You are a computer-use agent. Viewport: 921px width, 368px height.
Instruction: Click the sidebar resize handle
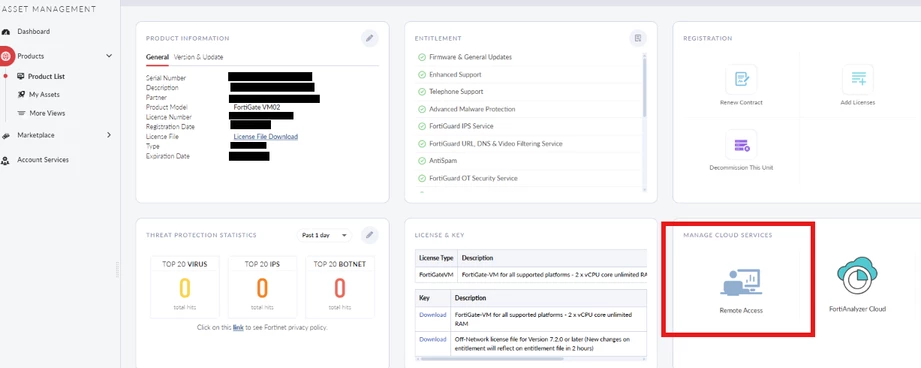[116, 269]
